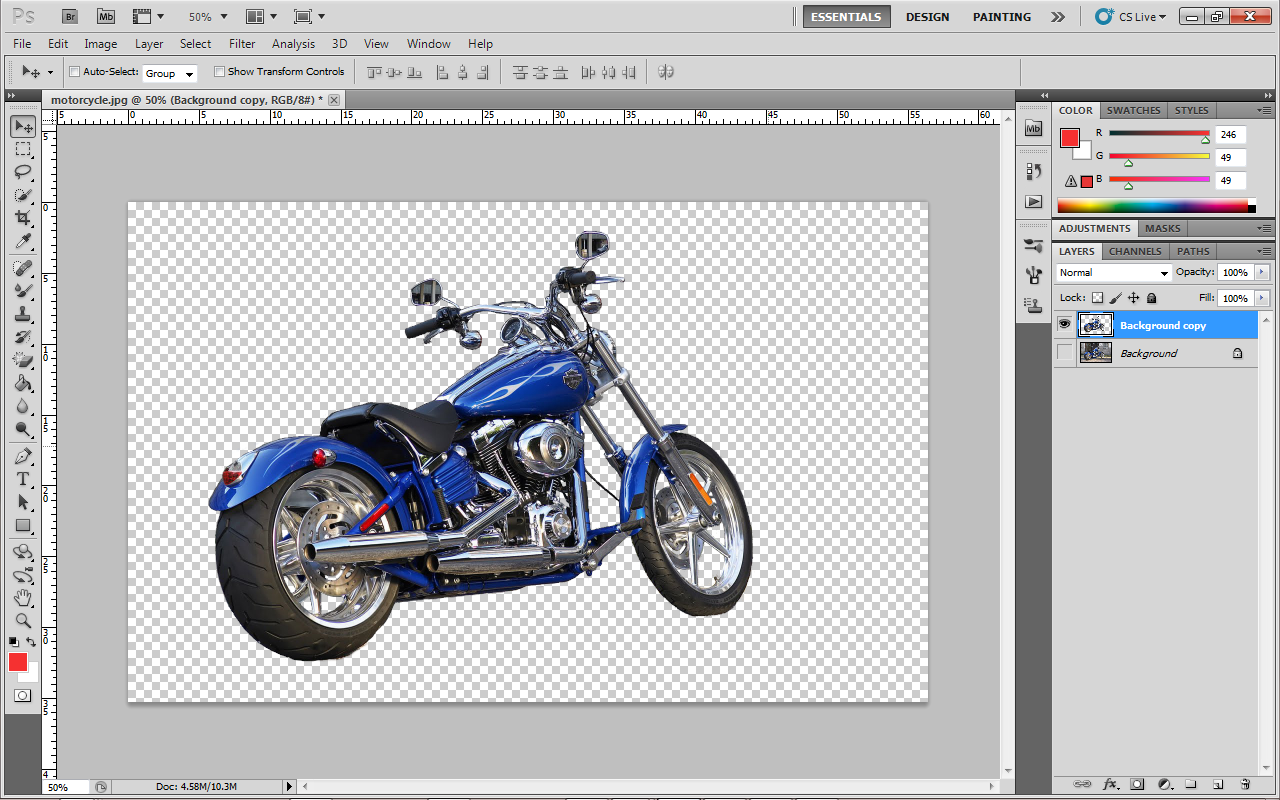The image size is (1280, 800).
Task: Choose the Zoom tool in toolbox
Action: click(x=23, y=620)
